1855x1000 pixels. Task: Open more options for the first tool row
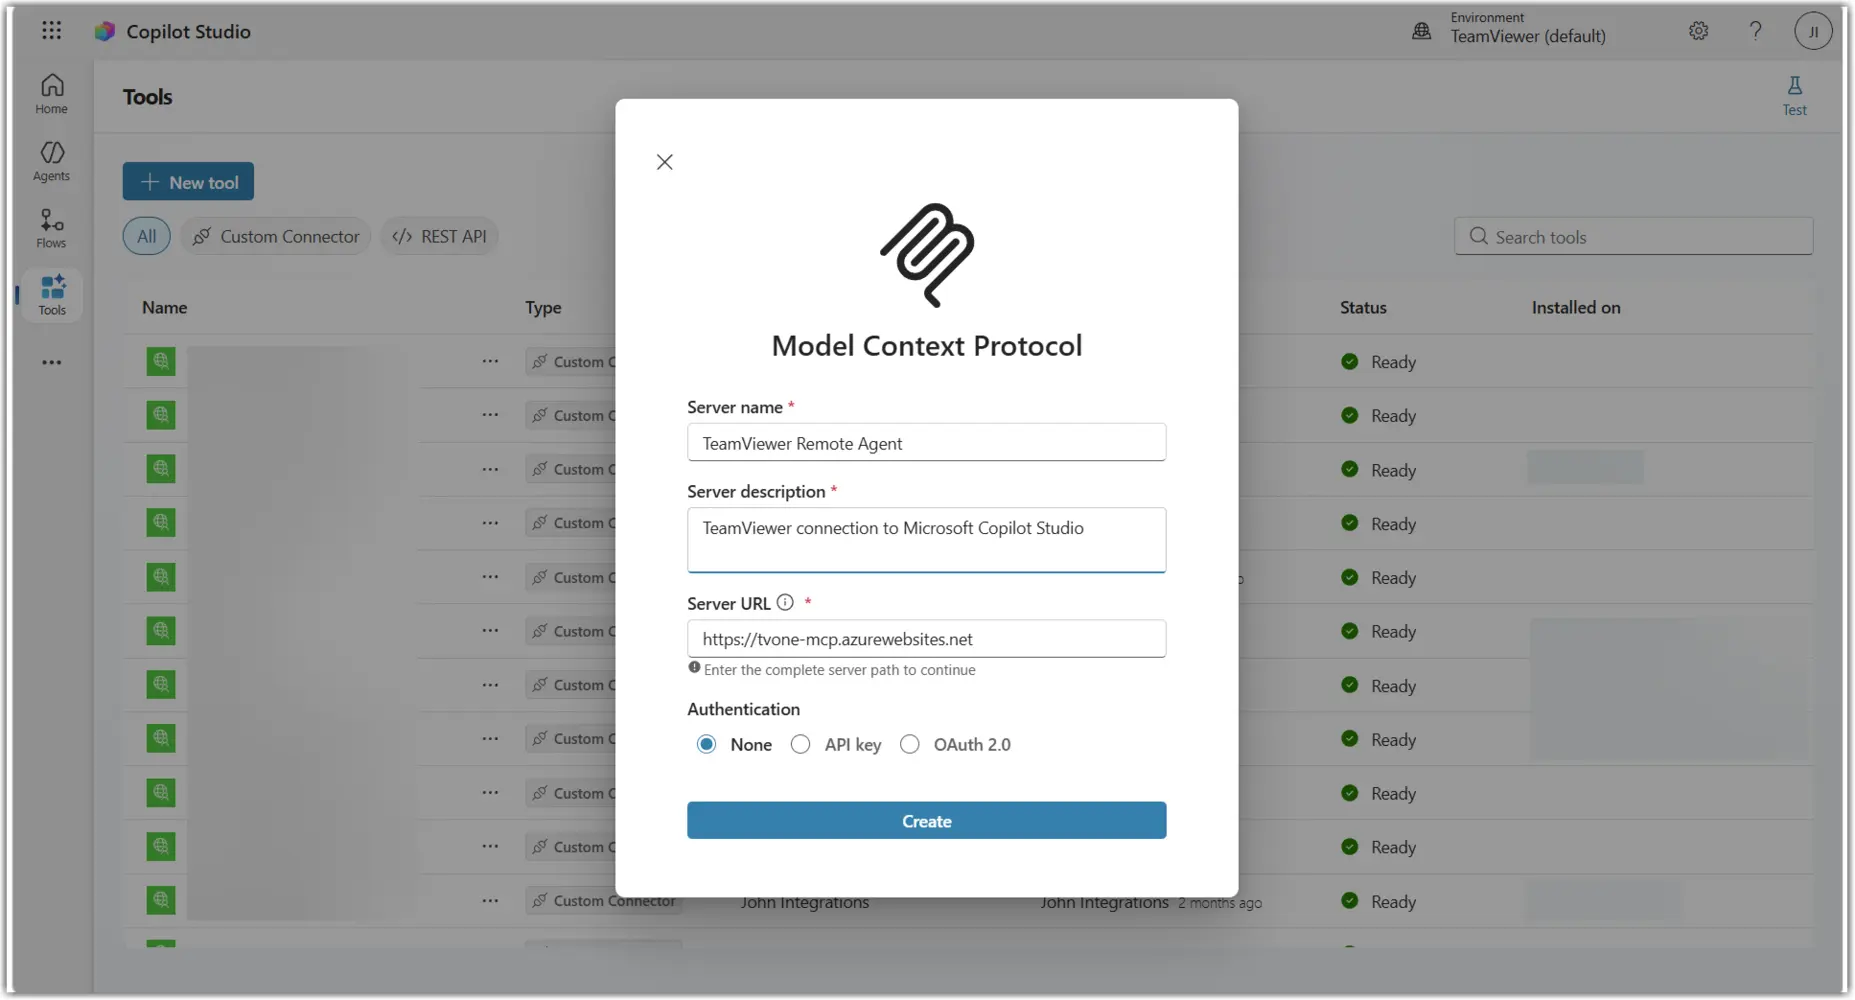click(490, 362)
